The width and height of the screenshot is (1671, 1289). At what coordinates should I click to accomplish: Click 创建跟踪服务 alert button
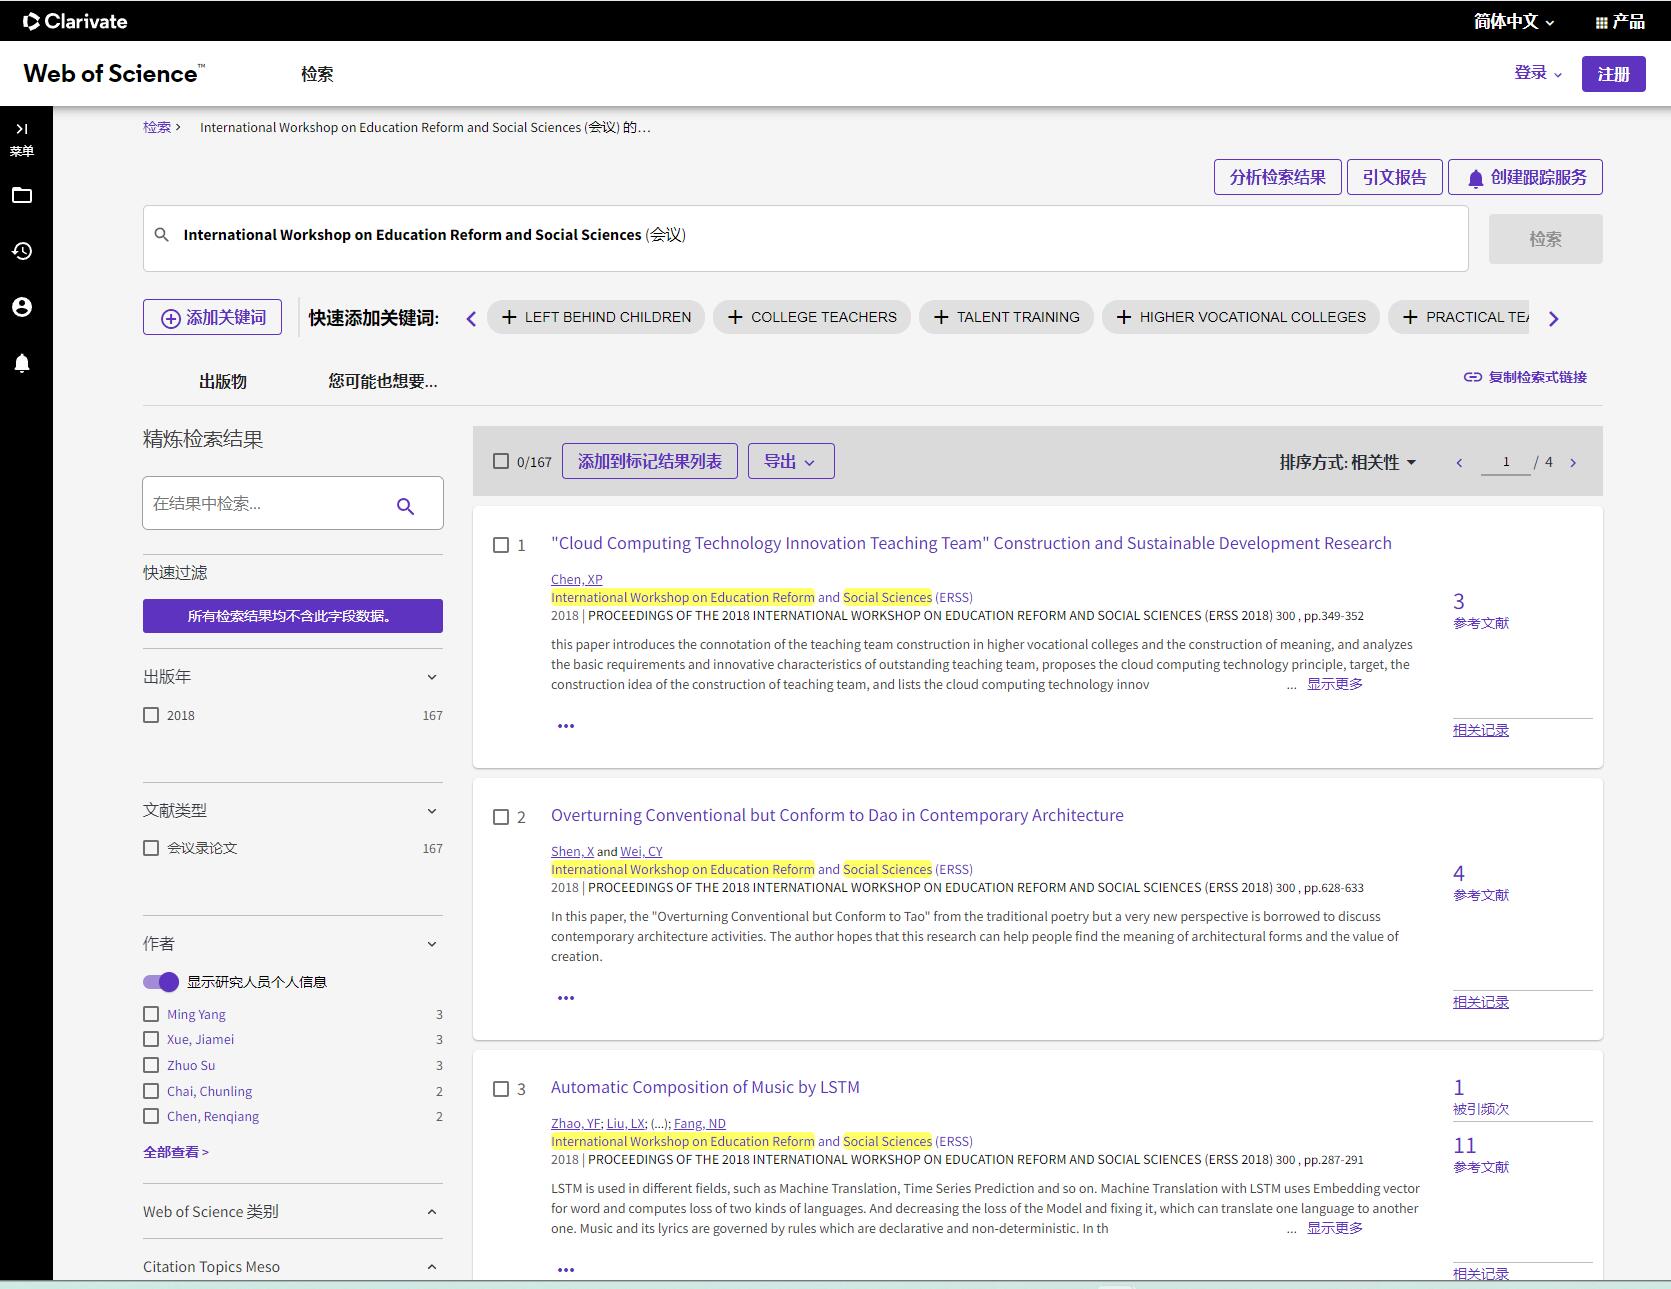(x=1525, y=177)
